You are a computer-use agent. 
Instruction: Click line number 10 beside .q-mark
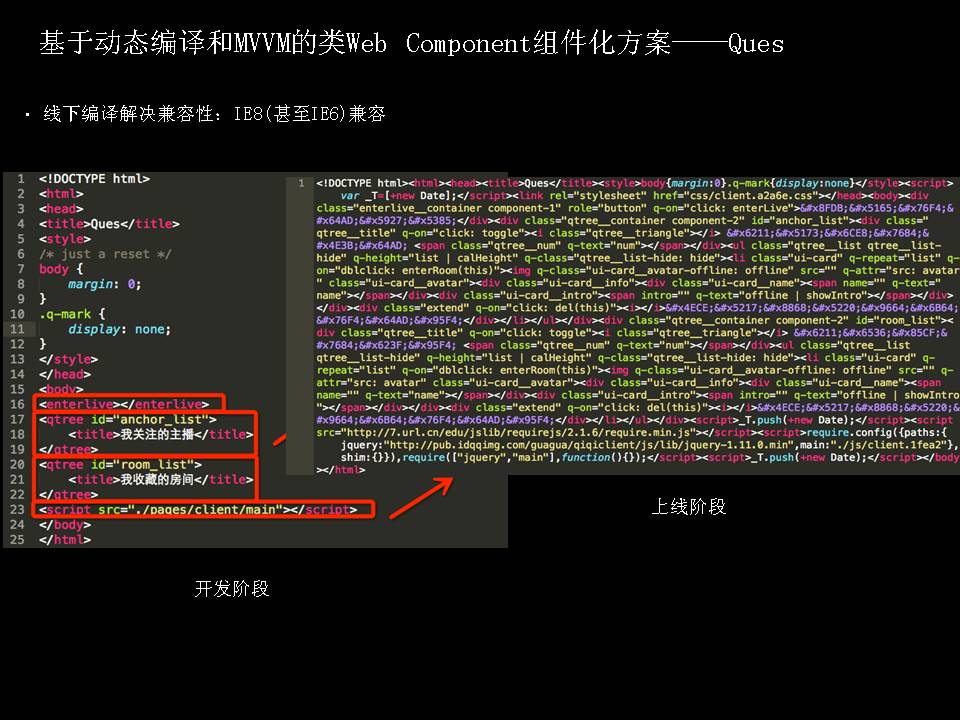(17, 314)
